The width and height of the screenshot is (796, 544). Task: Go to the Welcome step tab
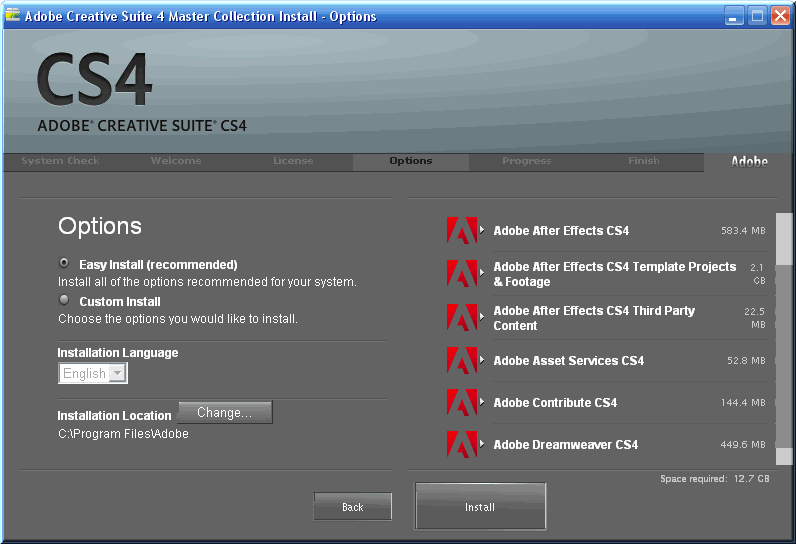(x=176, y=161)
